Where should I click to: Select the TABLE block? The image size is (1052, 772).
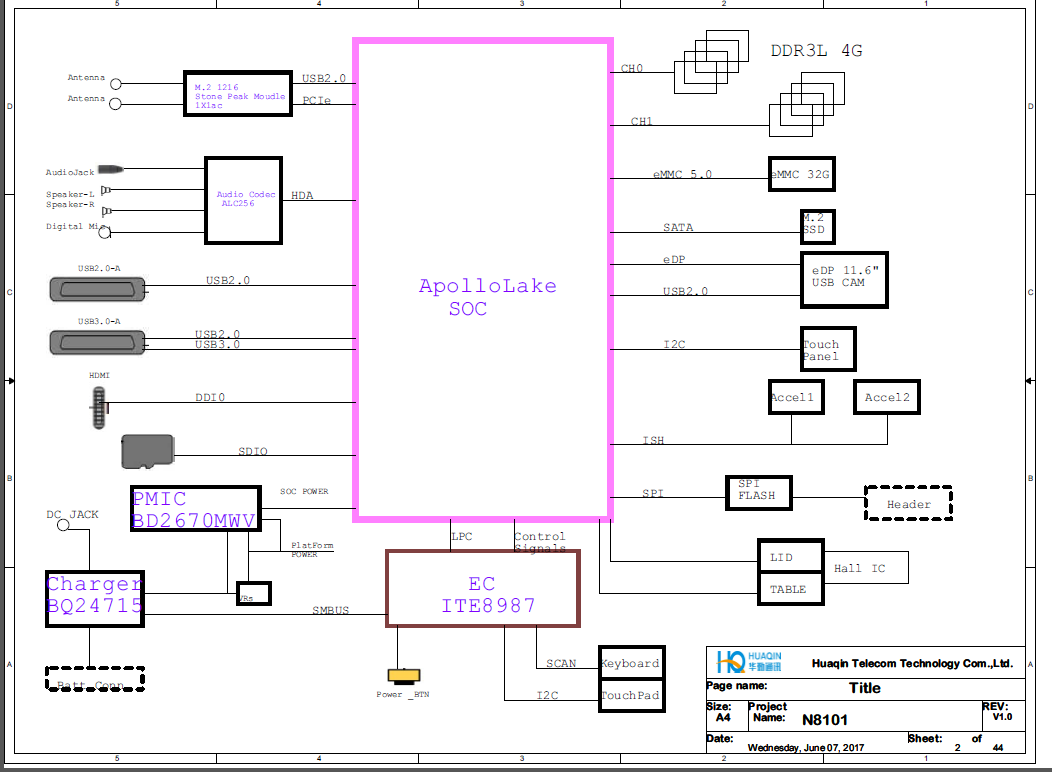click(791, 589)
